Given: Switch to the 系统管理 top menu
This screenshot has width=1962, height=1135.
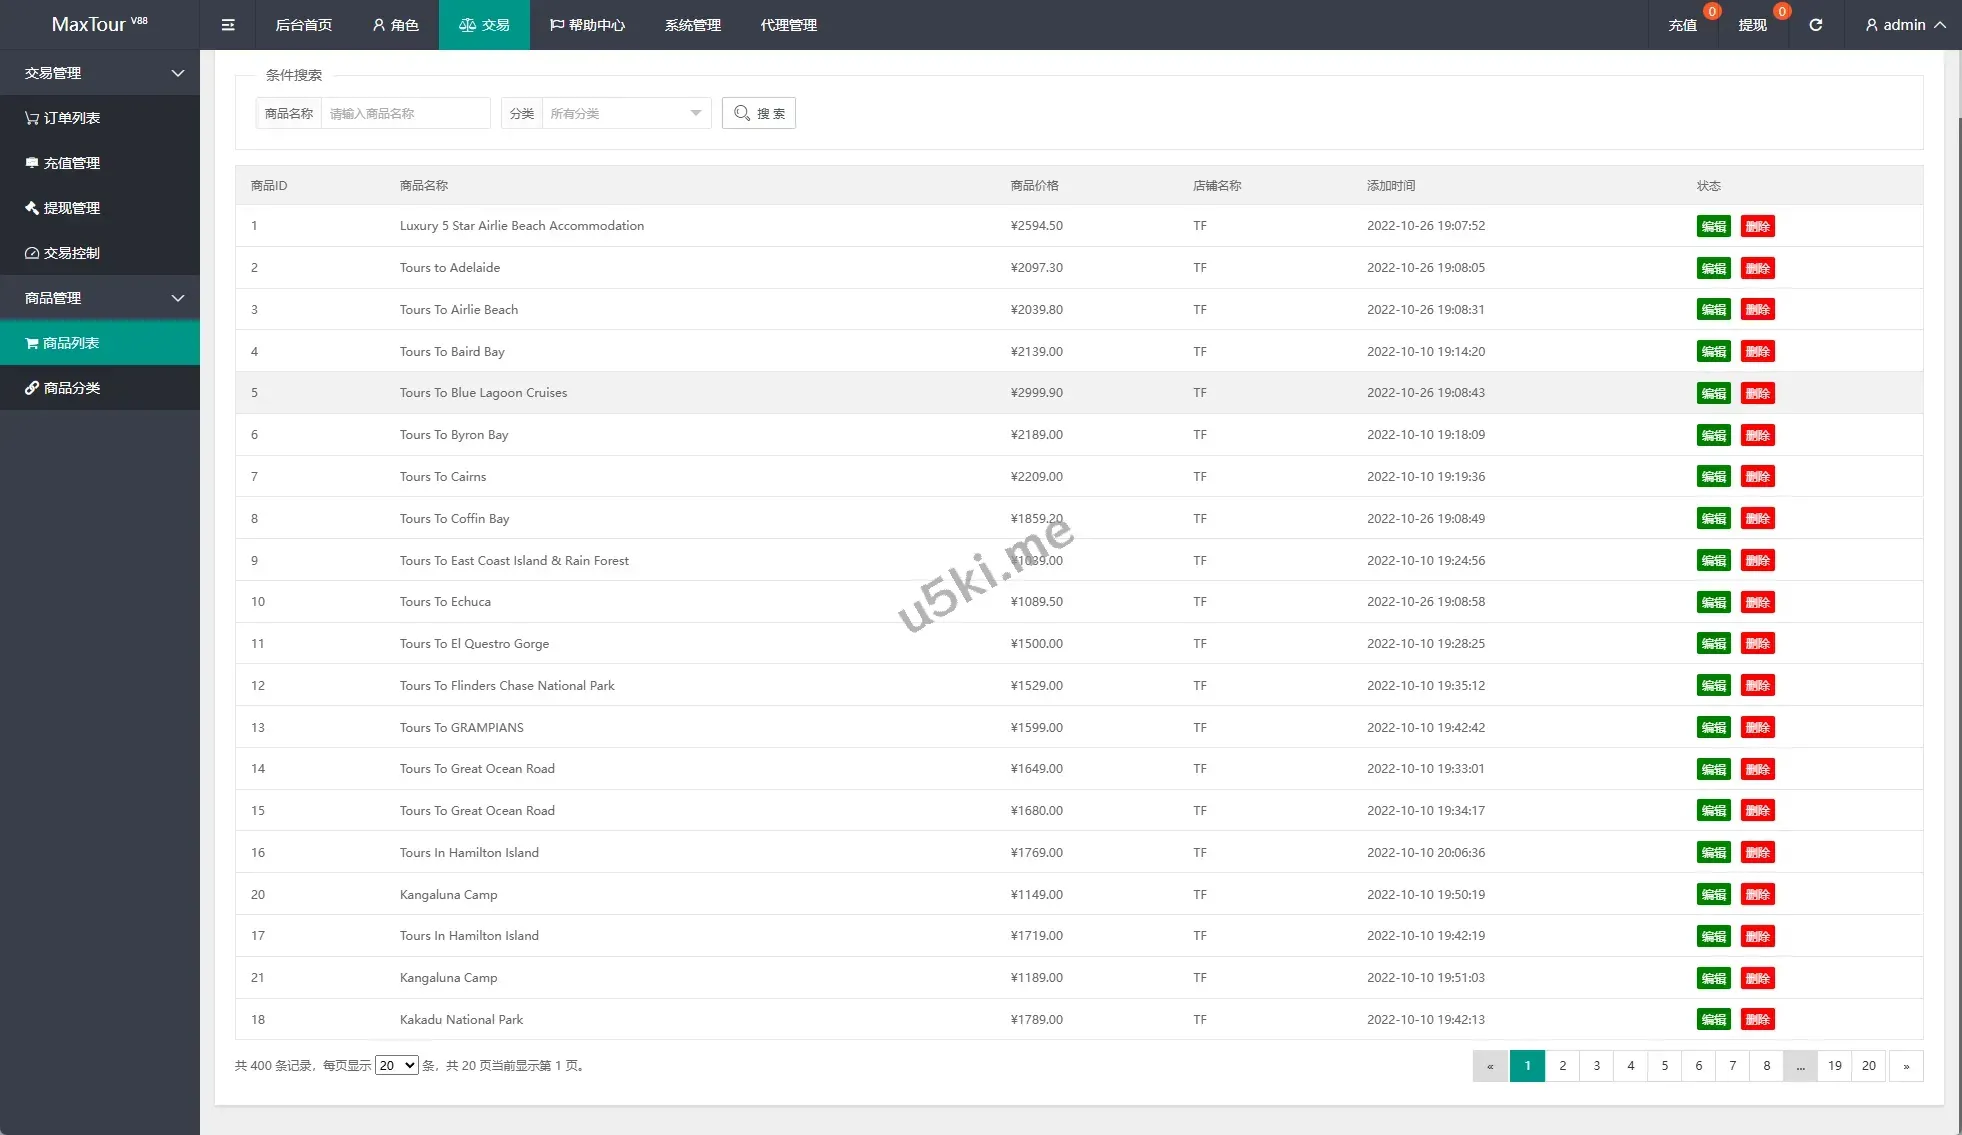Looking at the screenshot, I should point(692,25).
